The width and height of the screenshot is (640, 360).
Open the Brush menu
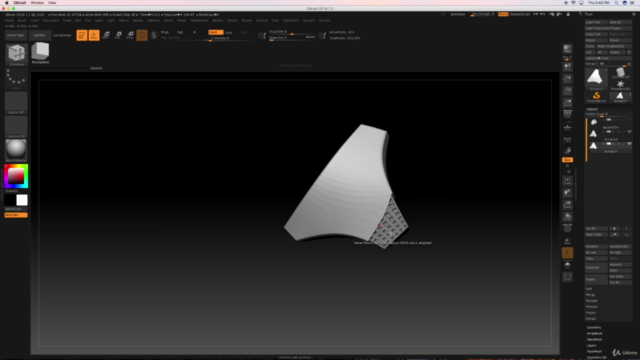tap(22, 20)
